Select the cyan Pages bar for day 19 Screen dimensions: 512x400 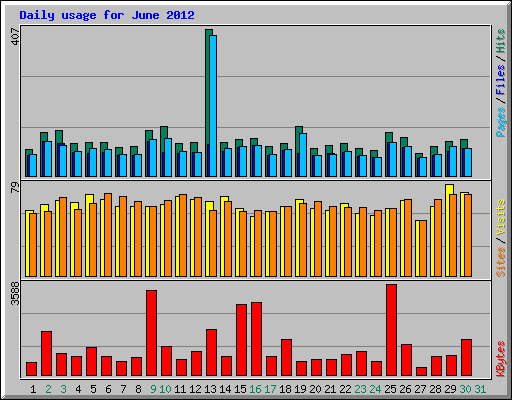pyautogui.click(x=303, y=155)
